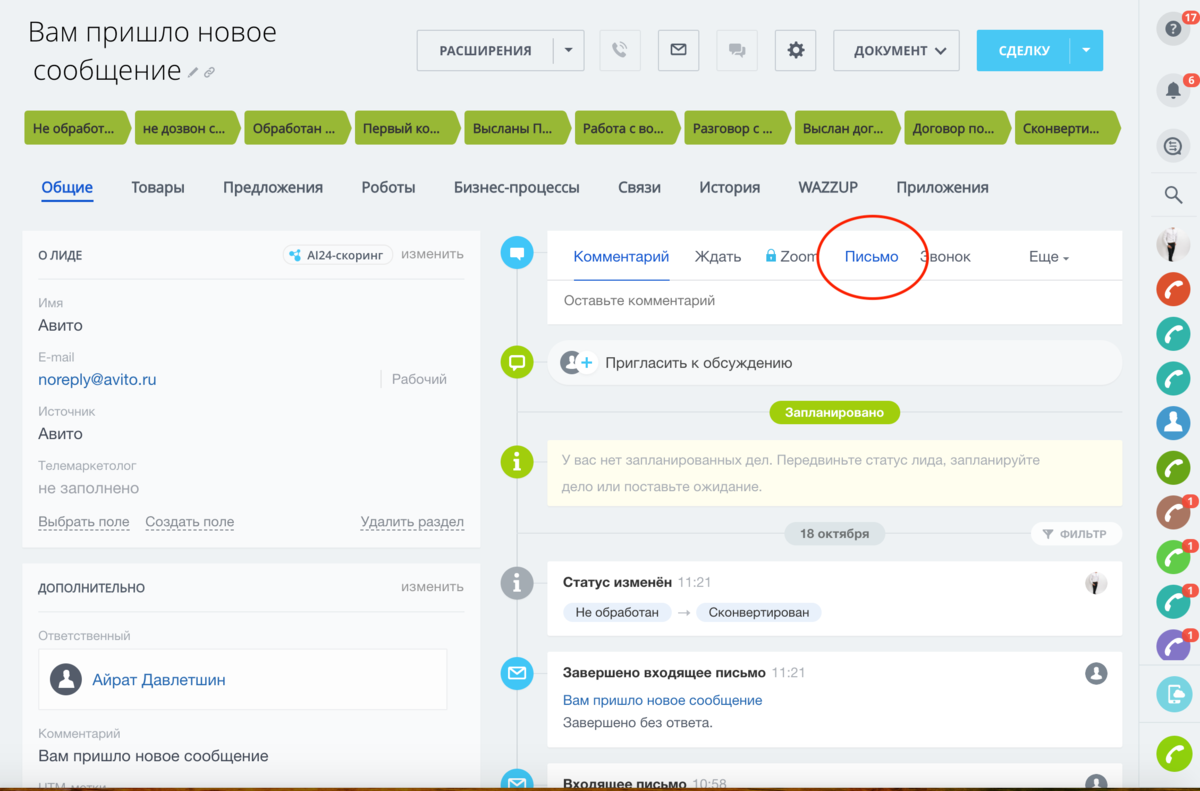1200x791 pixels.
Task: Open the ФИЛЬТР timeline filter
Action: 1076,534
